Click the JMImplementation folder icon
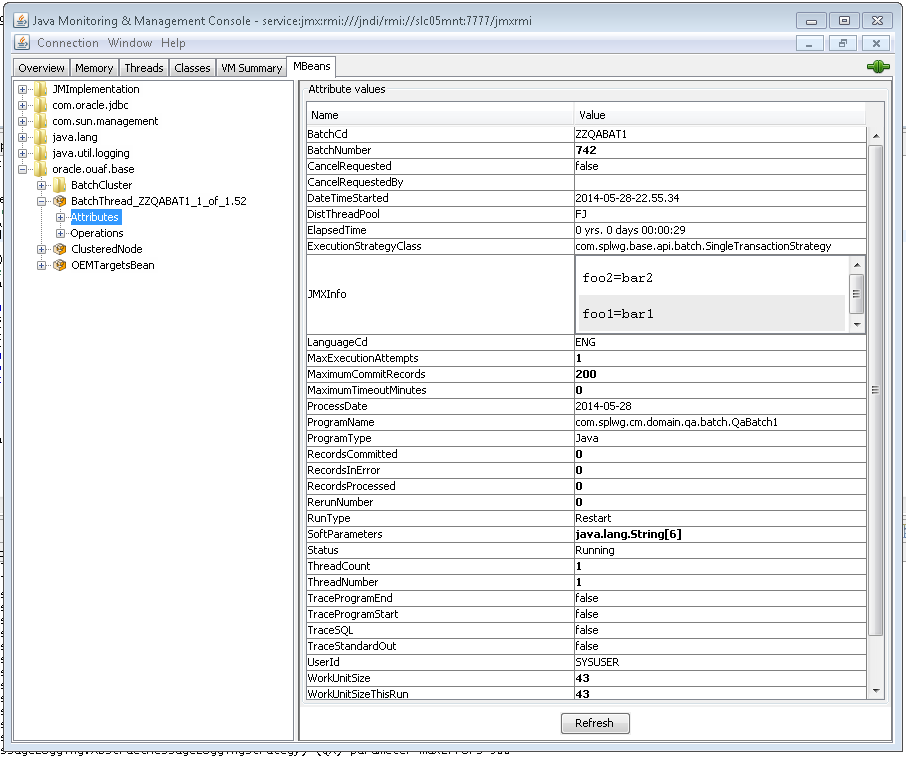The image size is (906, 757). pyautogui.click(x=40, y=89)
